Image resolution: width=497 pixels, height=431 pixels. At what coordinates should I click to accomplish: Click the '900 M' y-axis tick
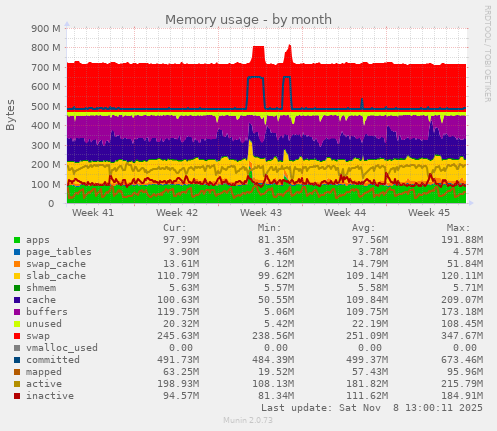coord(46,29)
